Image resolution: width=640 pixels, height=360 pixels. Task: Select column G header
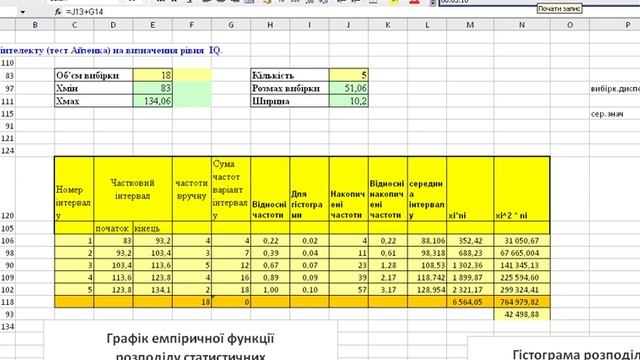[x=231, y=25]
